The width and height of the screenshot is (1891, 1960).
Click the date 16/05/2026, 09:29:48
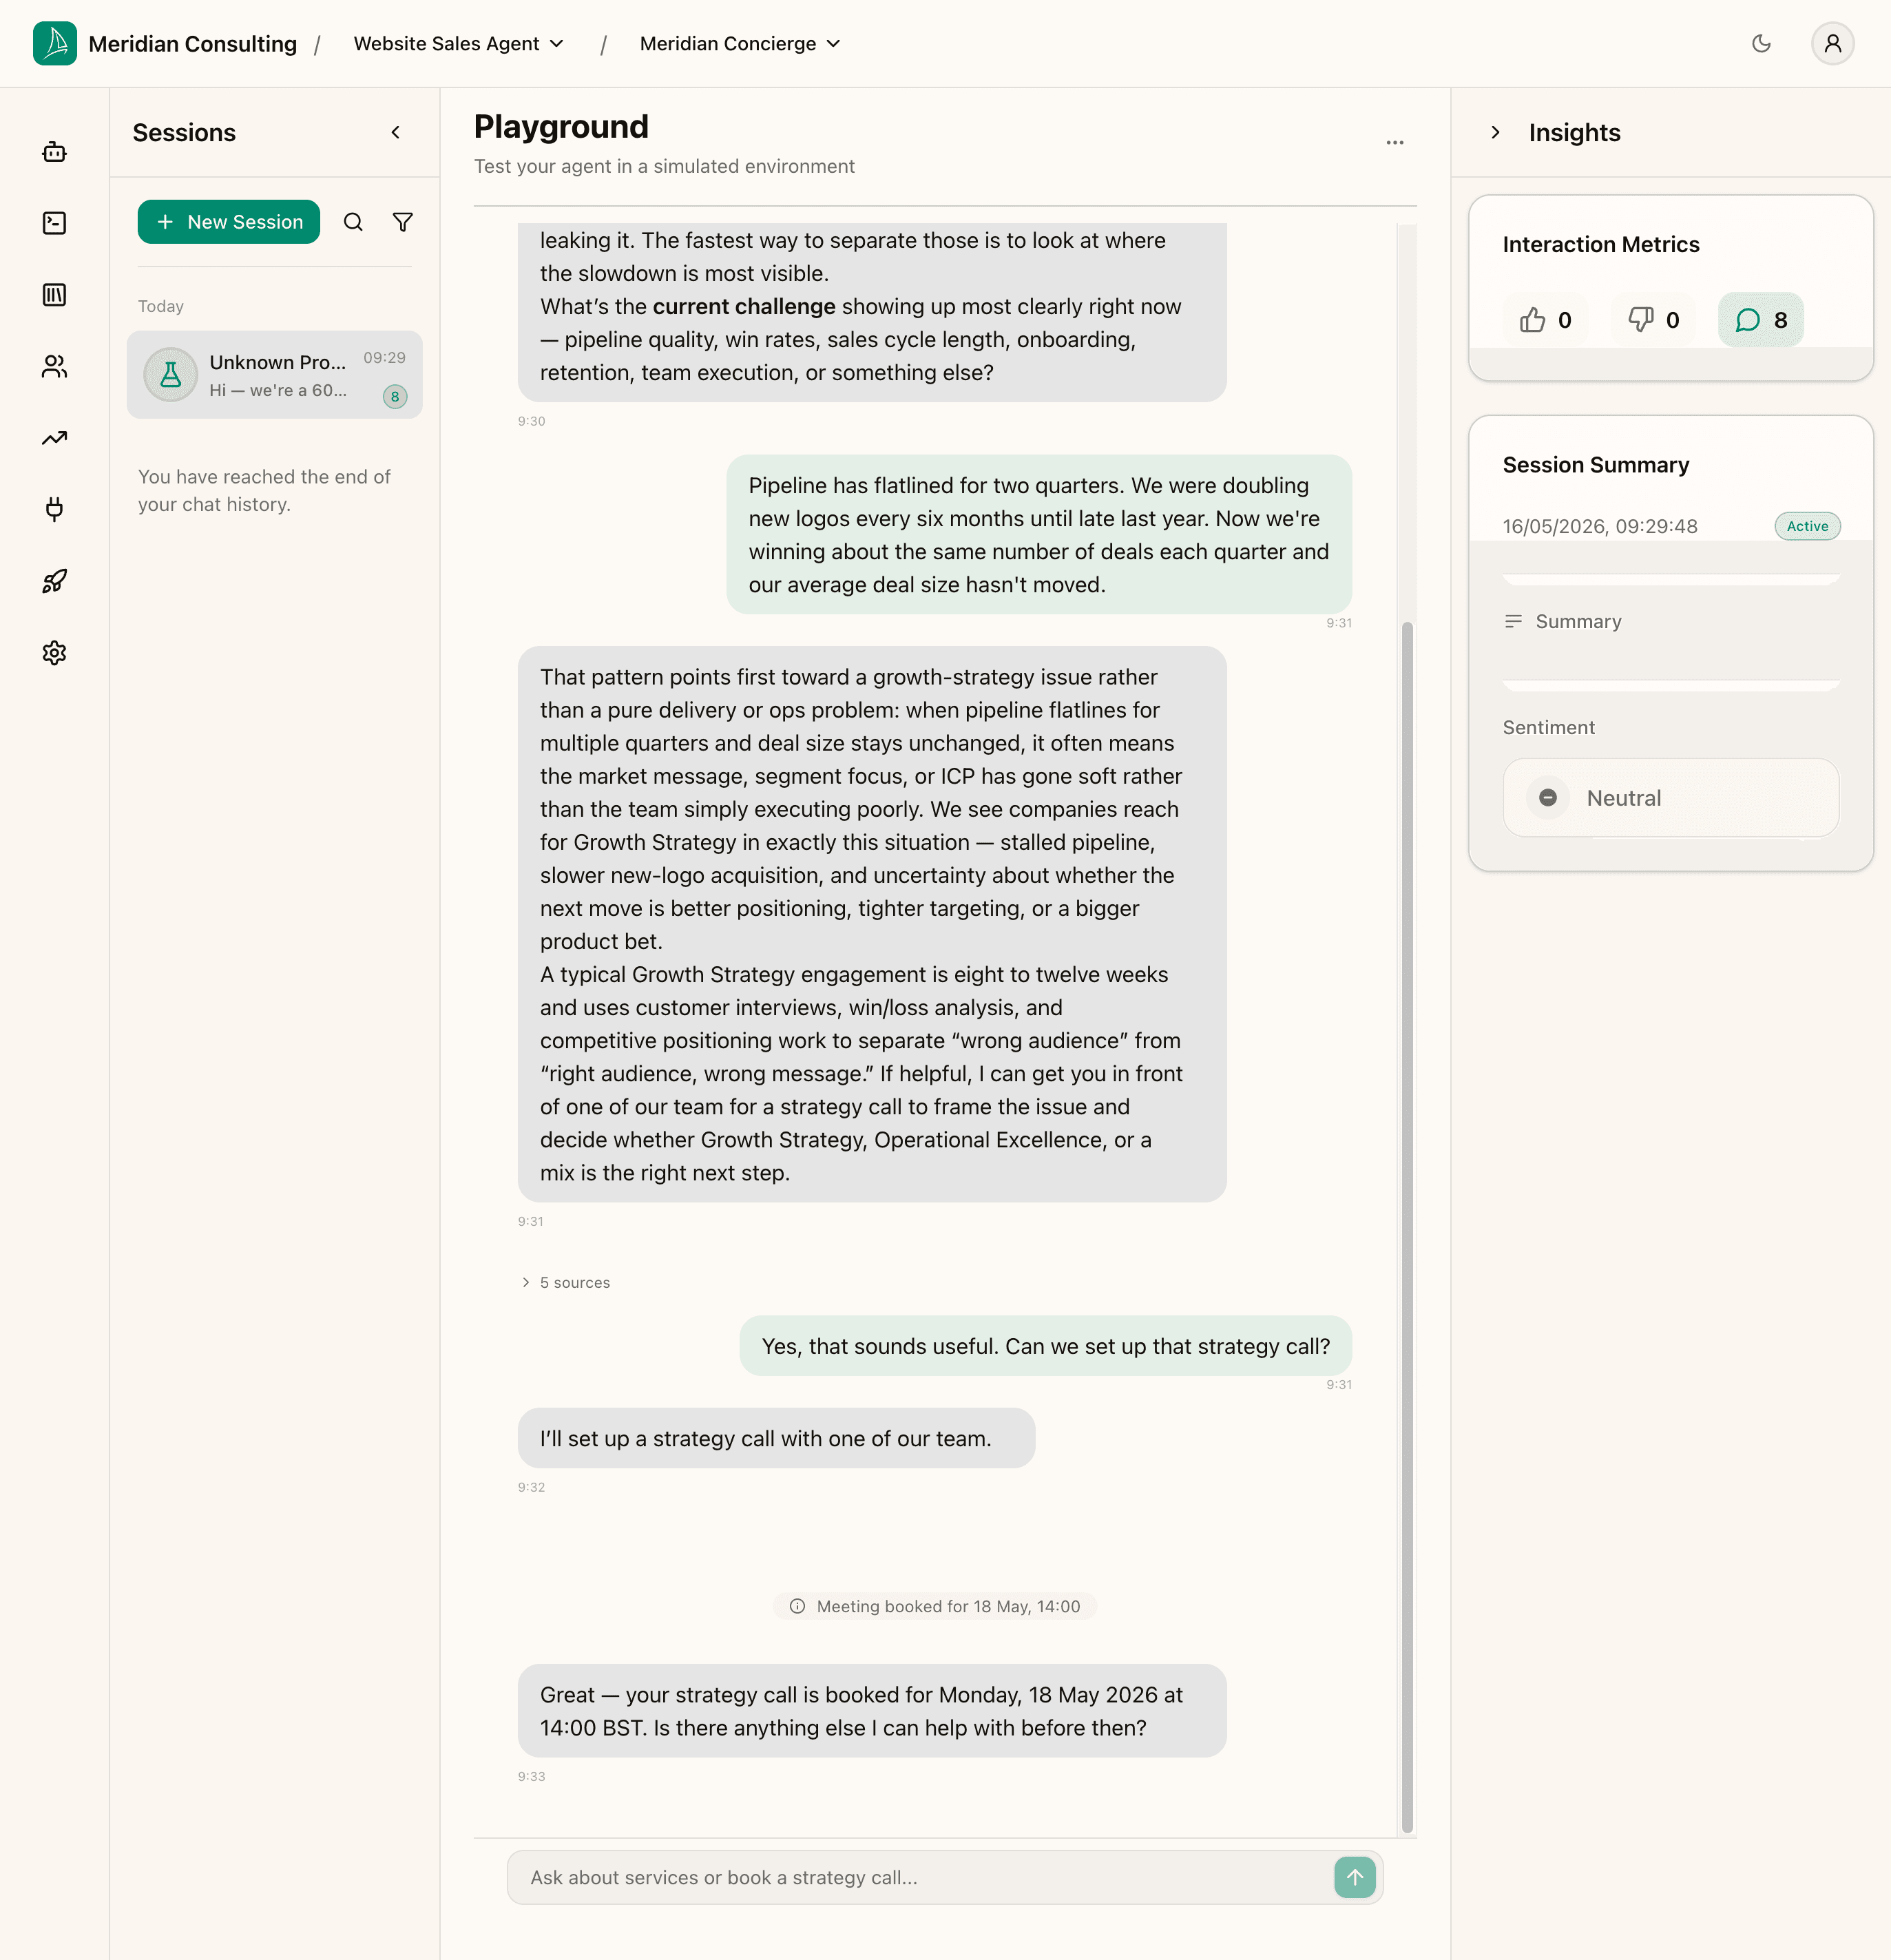(x=1600, y=526)
